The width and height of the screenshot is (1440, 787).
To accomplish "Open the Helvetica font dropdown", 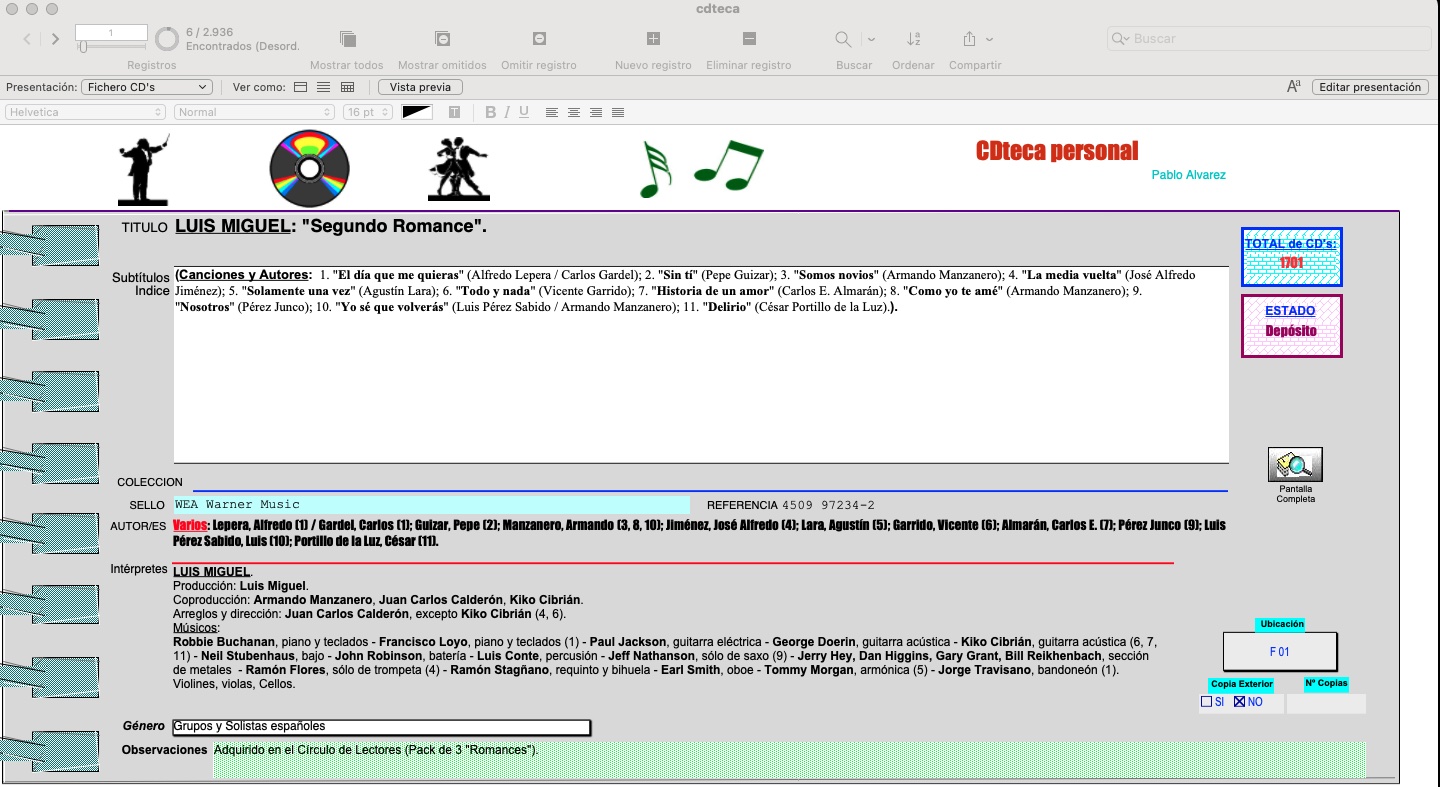I will point(86,112).
